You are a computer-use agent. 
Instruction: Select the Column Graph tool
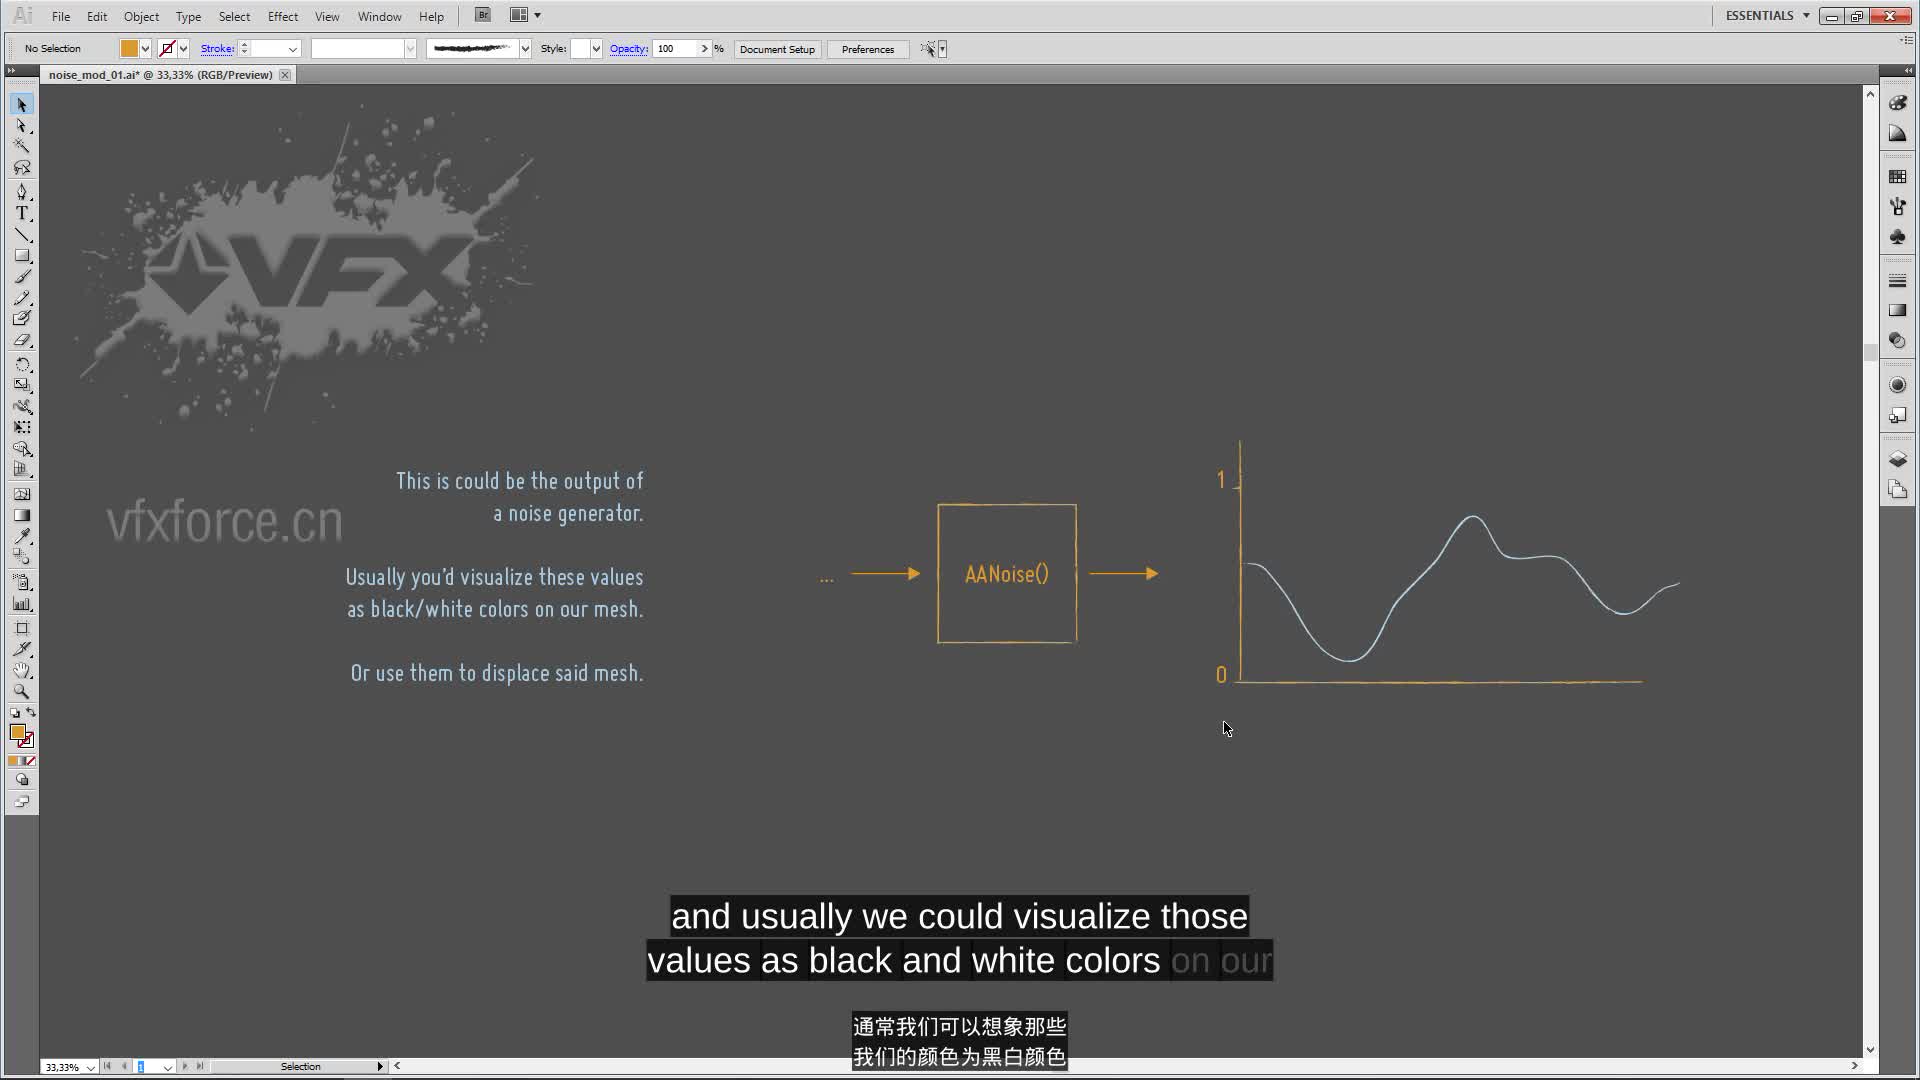pos(22,604)
